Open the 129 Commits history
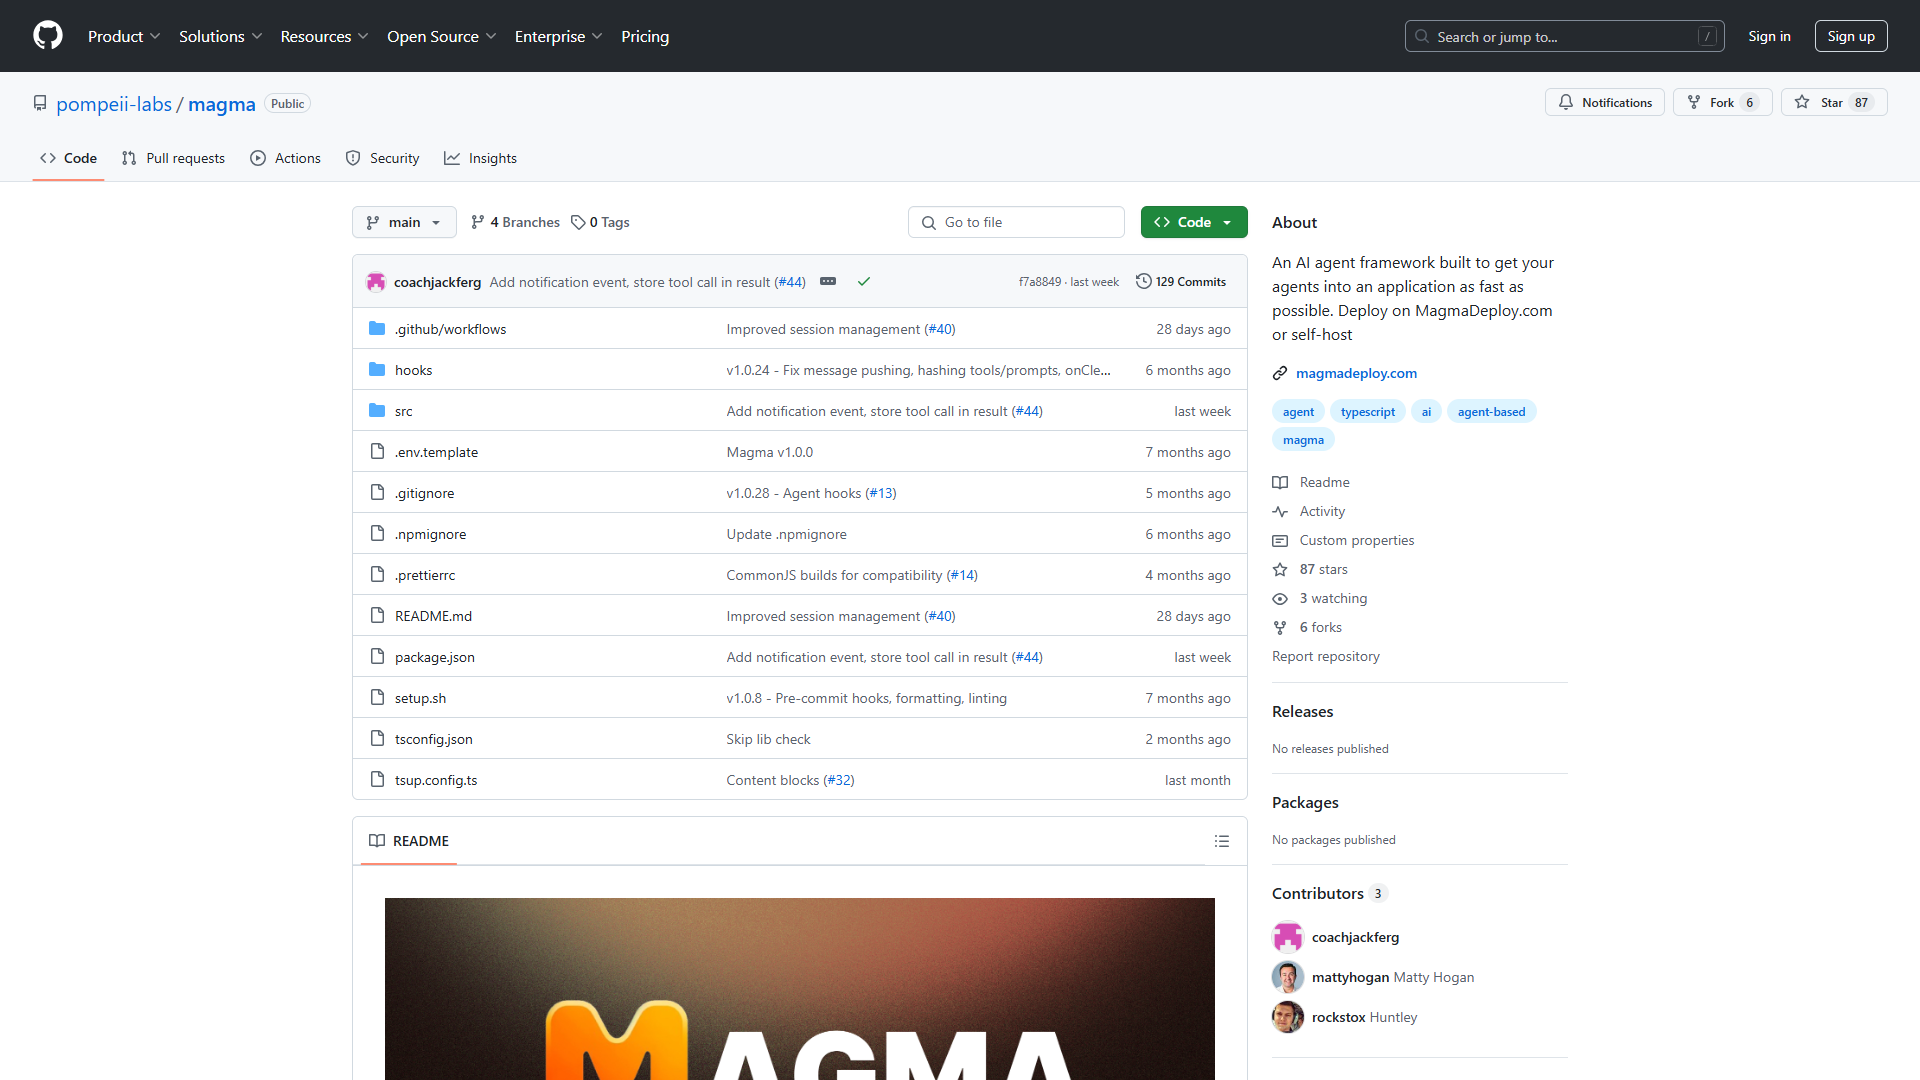This screenshot has height=1080, width=1920. (1181, 282)
